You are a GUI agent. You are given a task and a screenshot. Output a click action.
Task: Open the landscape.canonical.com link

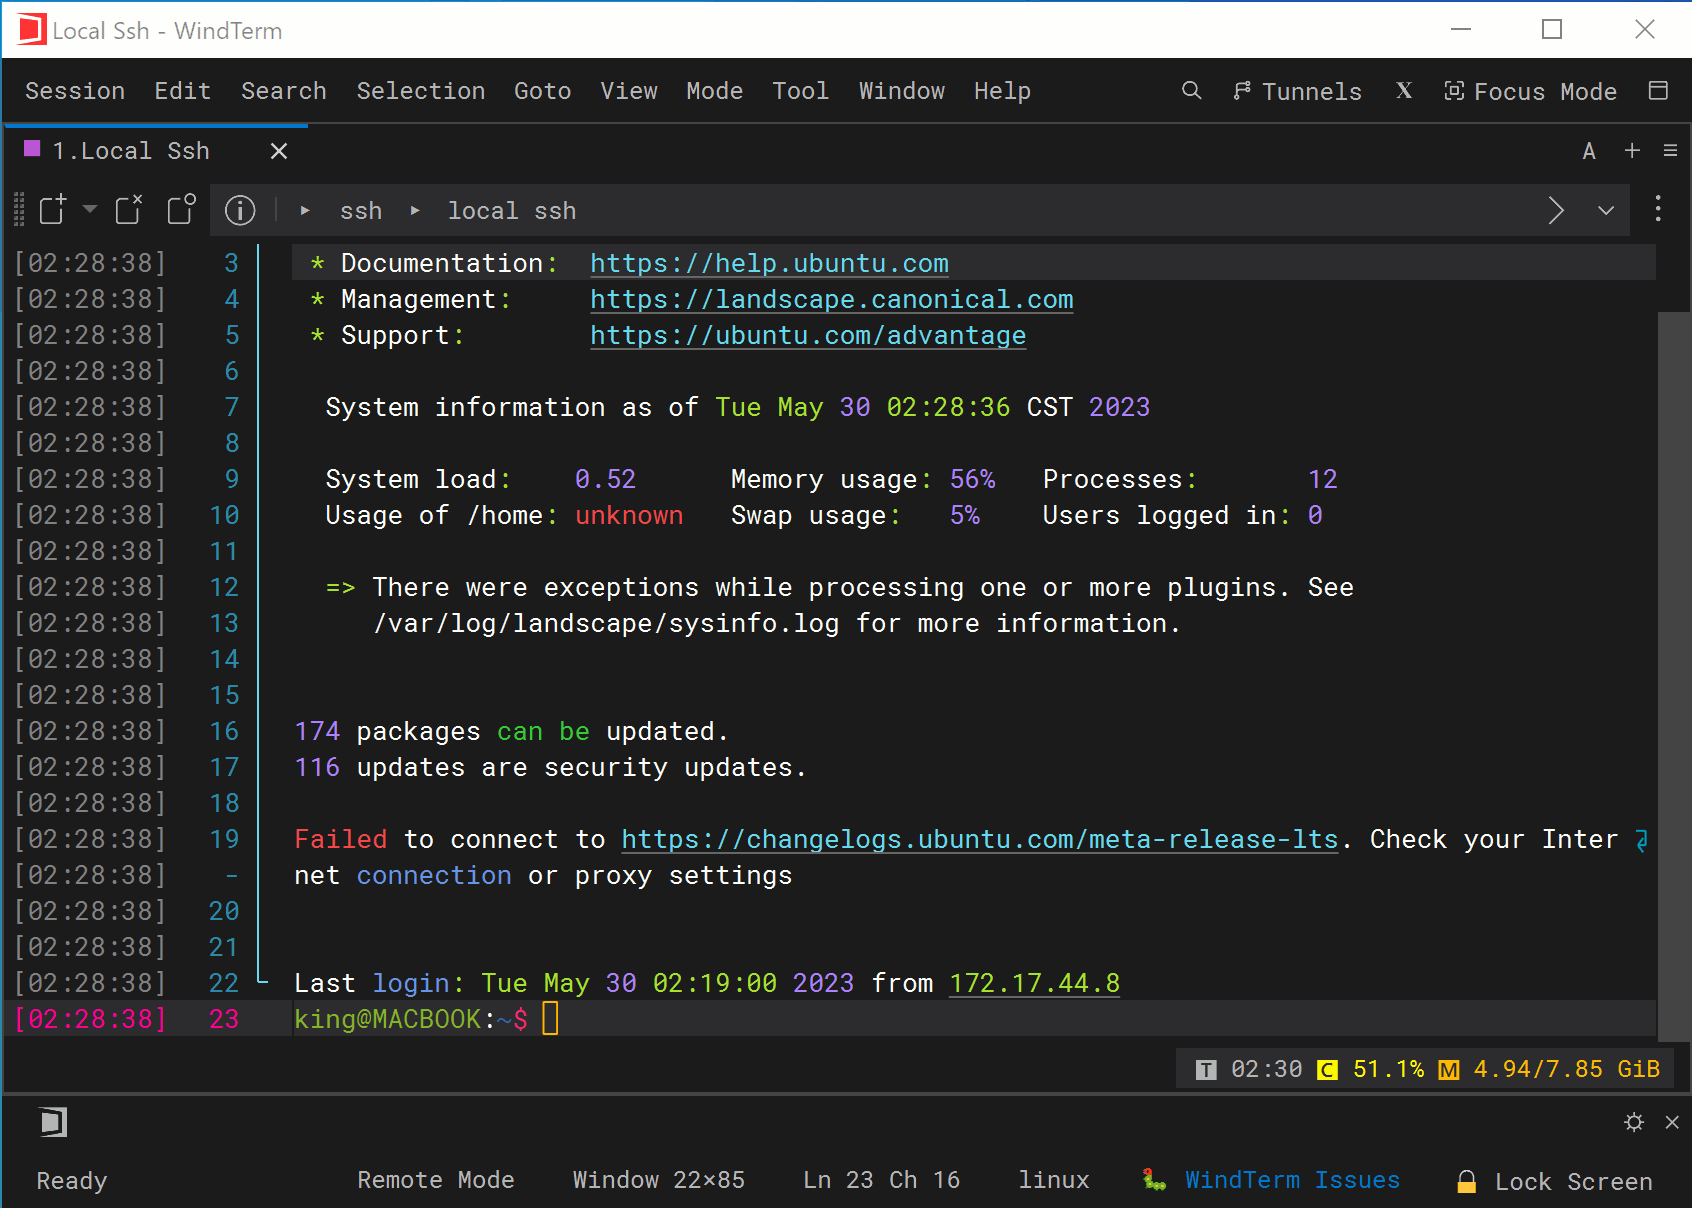tap(831, 299)
